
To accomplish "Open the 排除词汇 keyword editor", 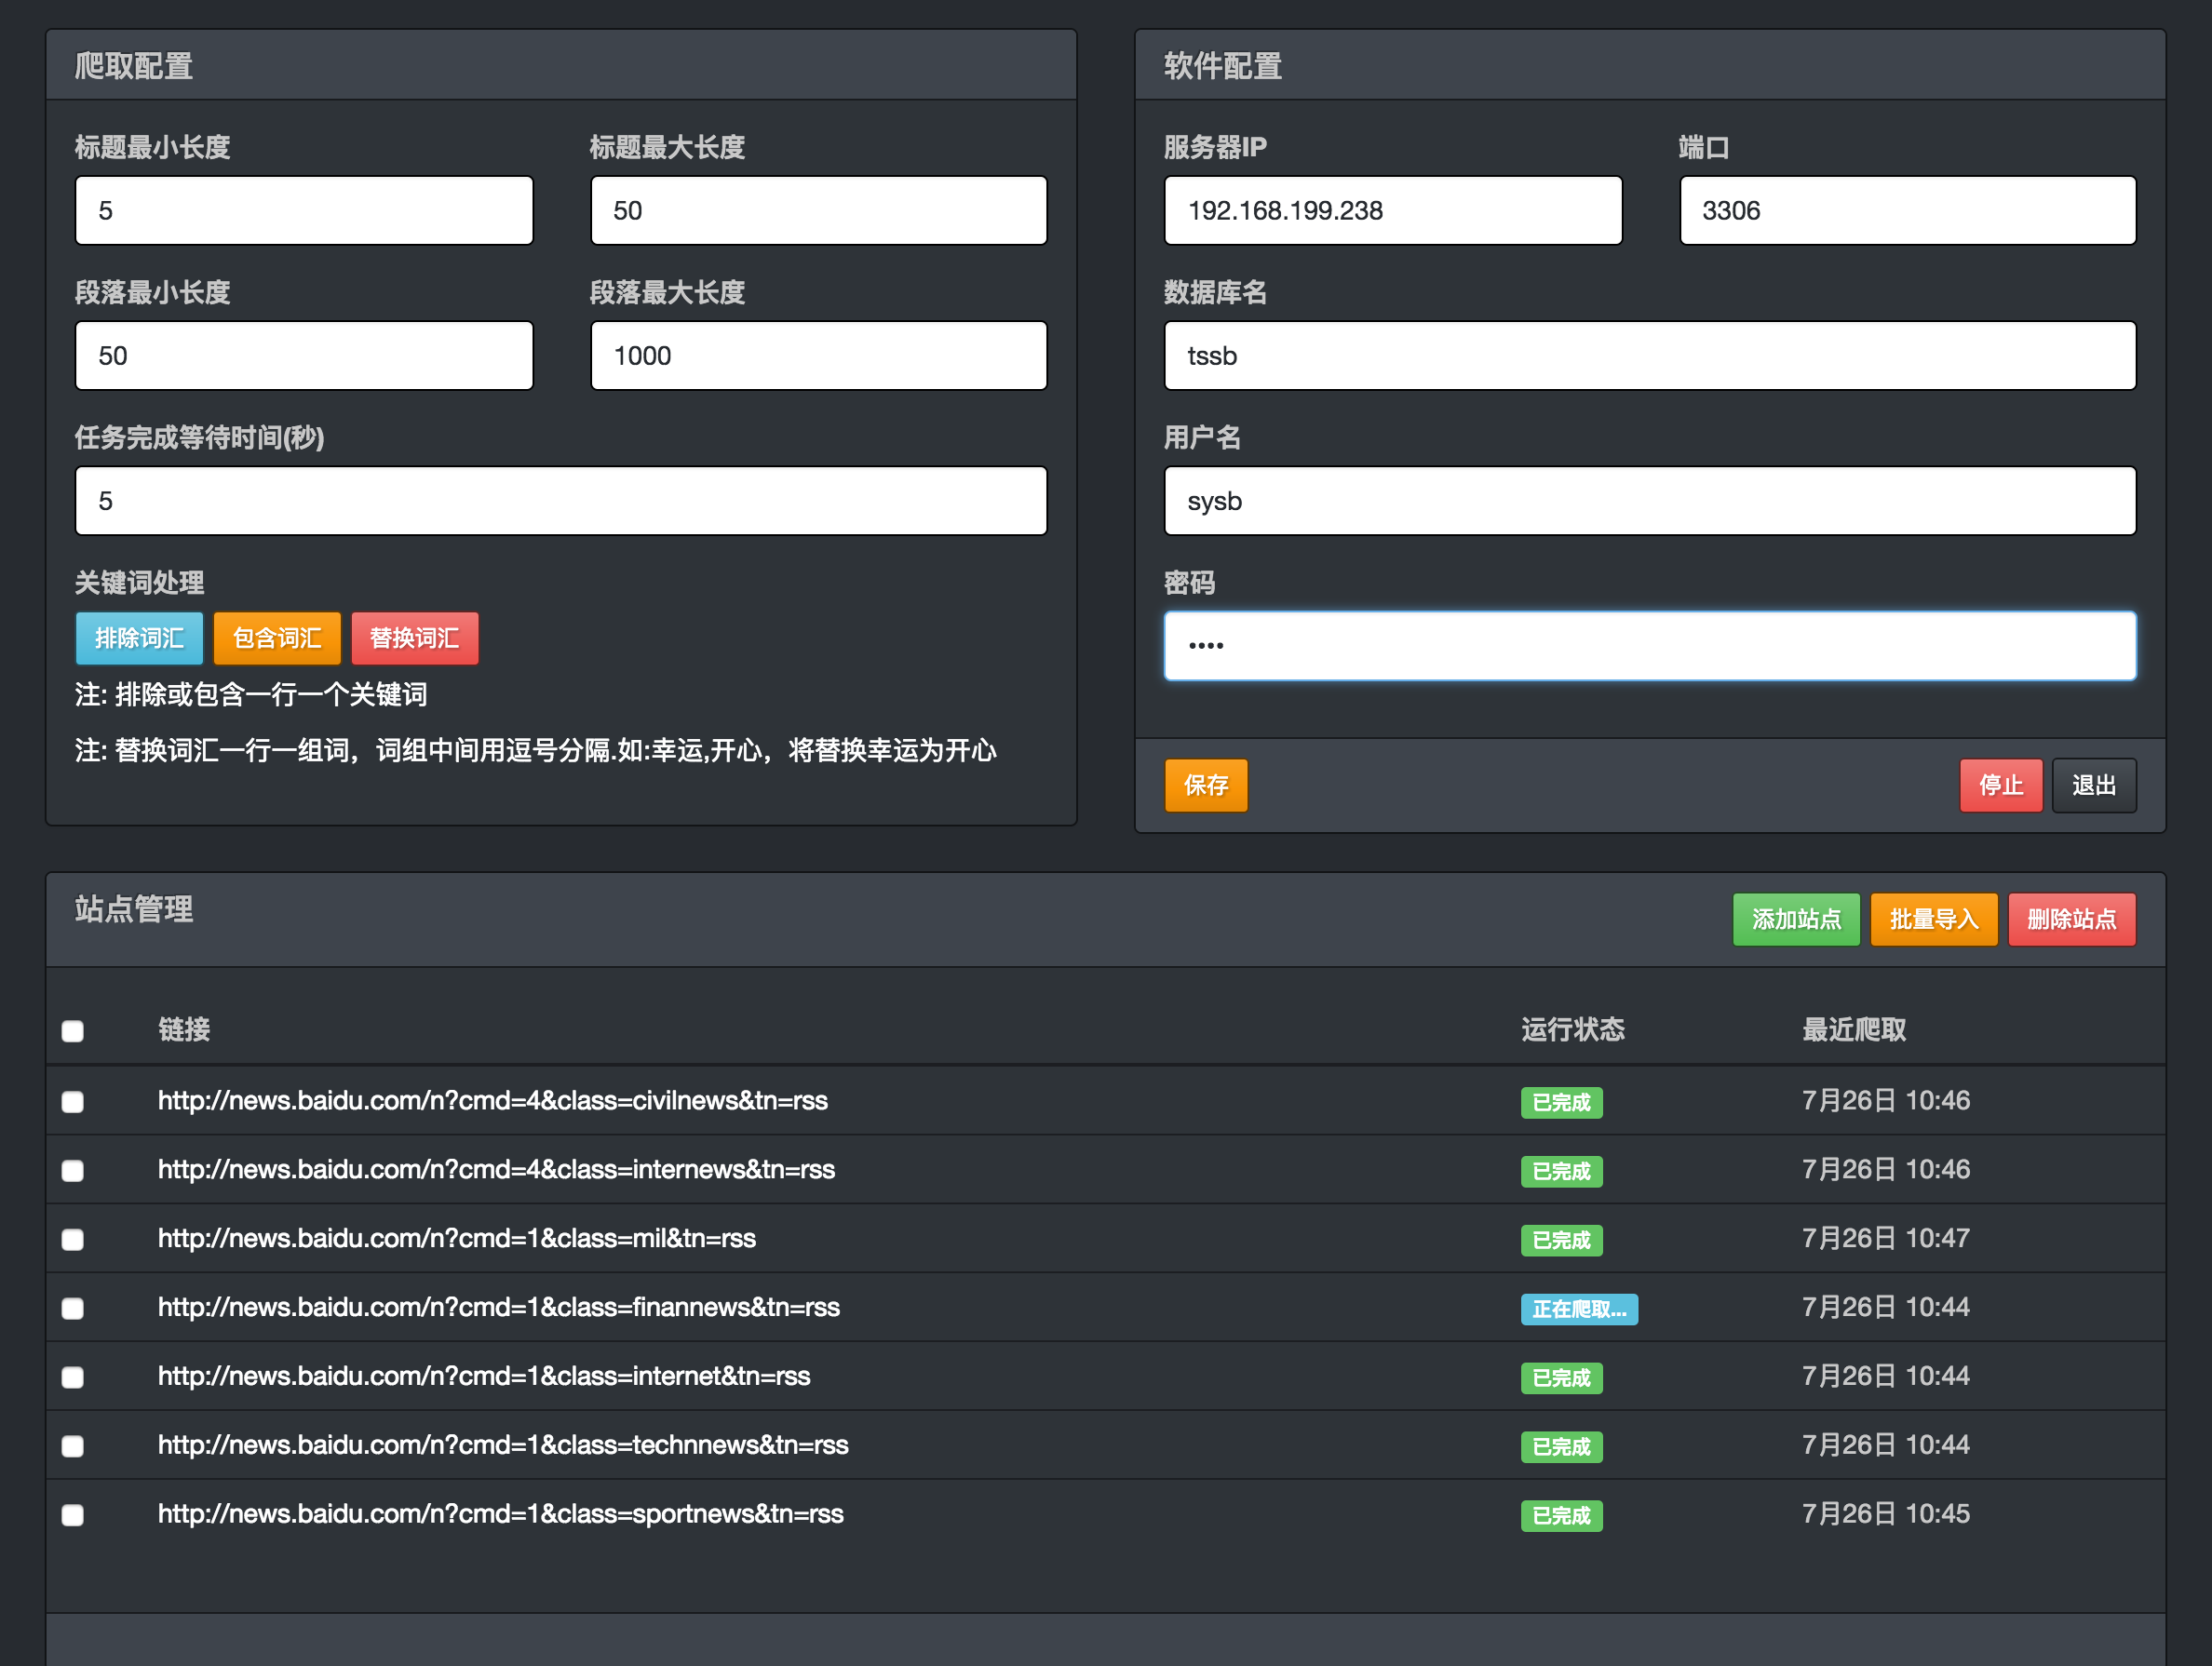I will [x=139, y=638].
